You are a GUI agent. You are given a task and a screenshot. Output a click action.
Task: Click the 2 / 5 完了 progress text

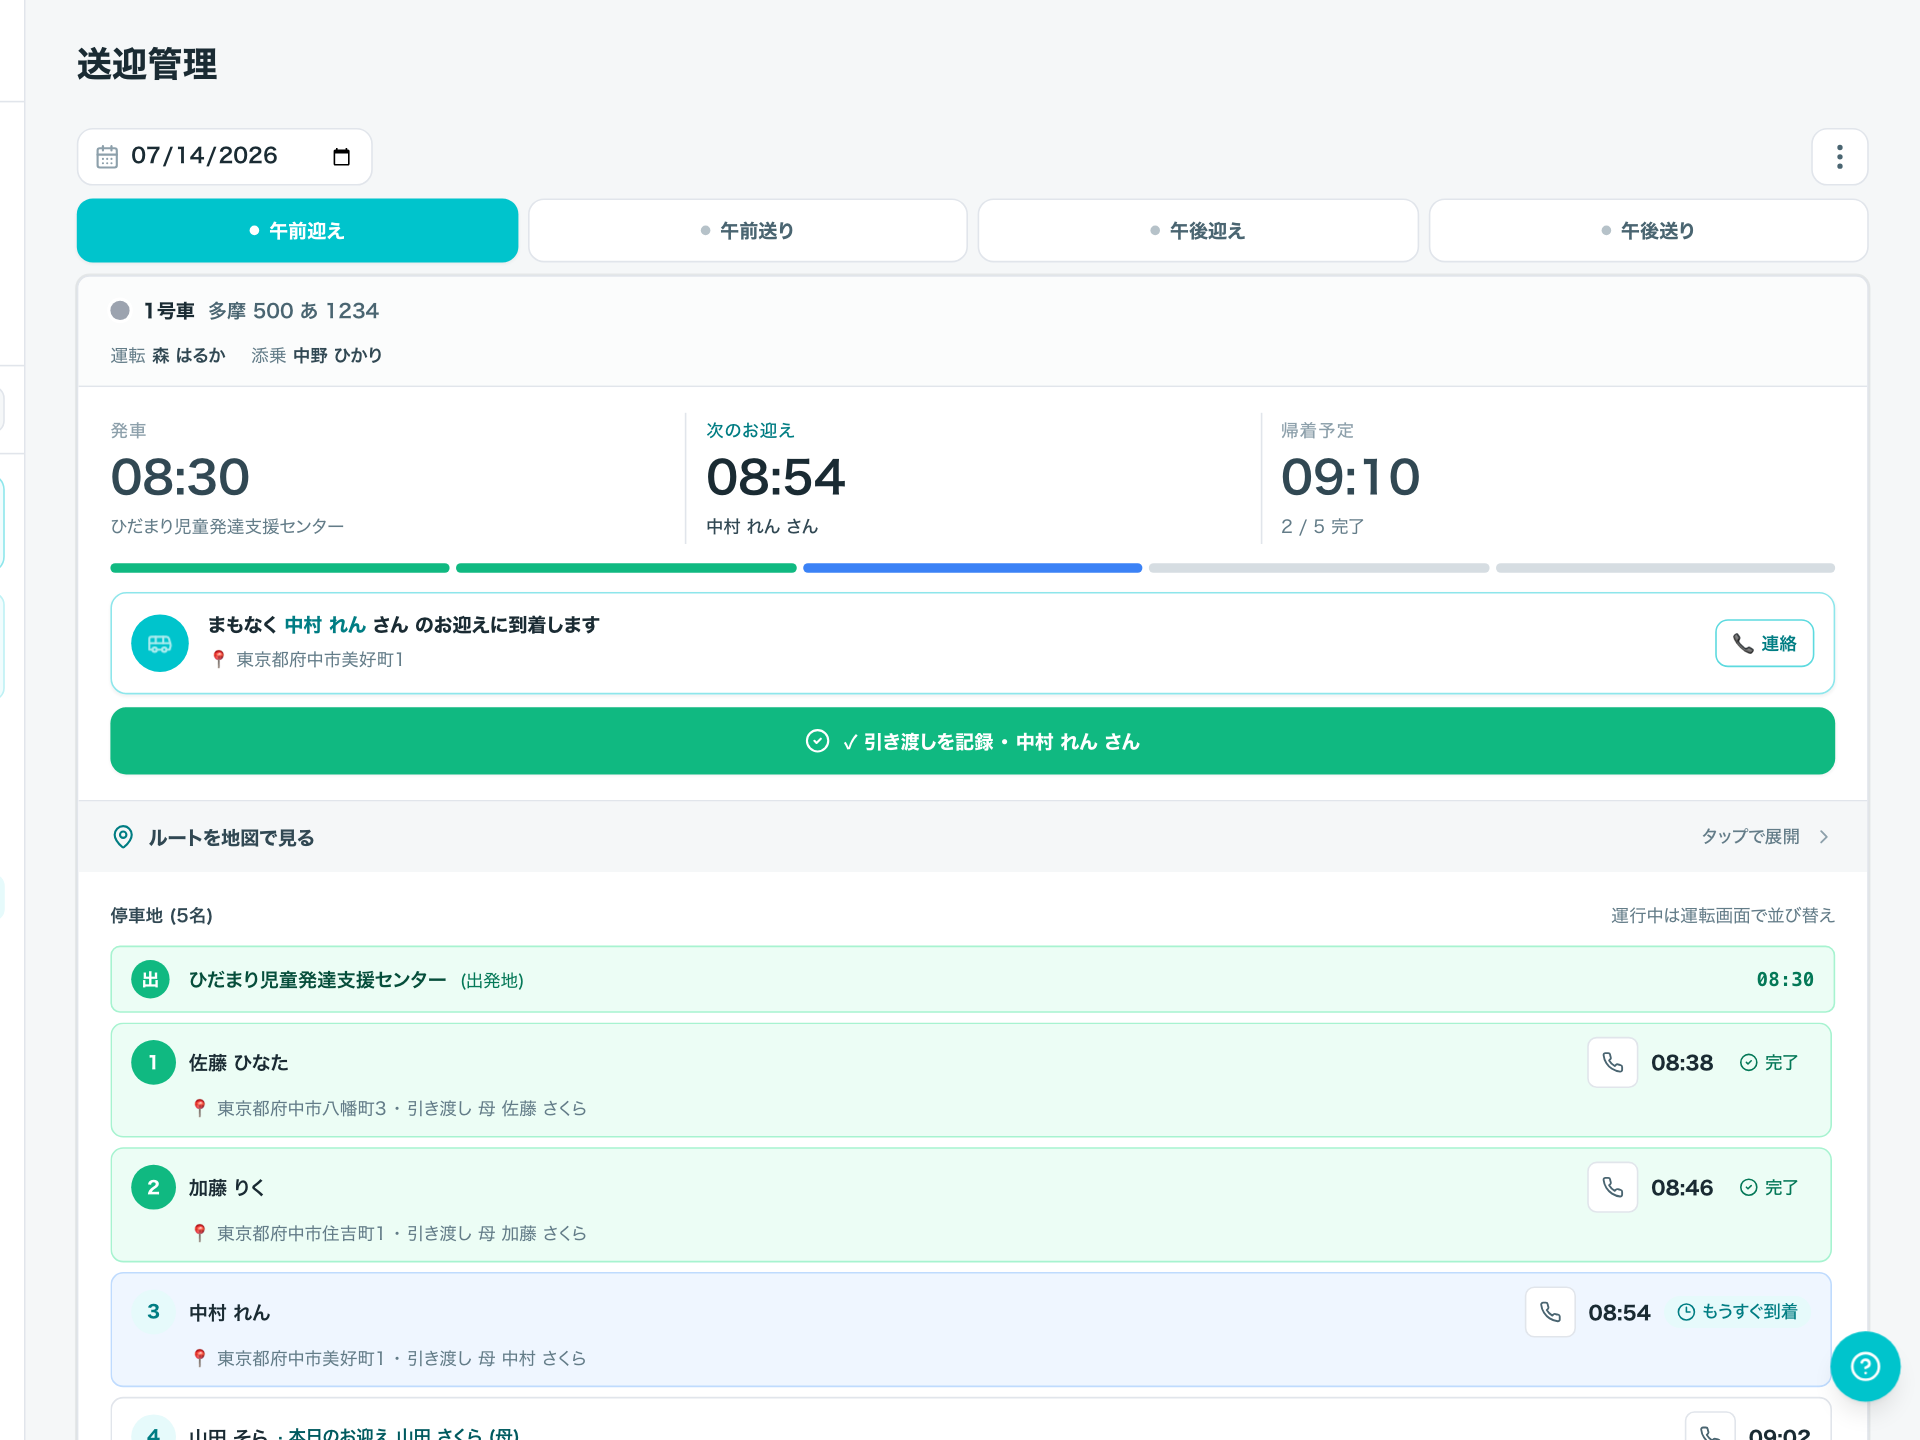(x=1322, y=526)
